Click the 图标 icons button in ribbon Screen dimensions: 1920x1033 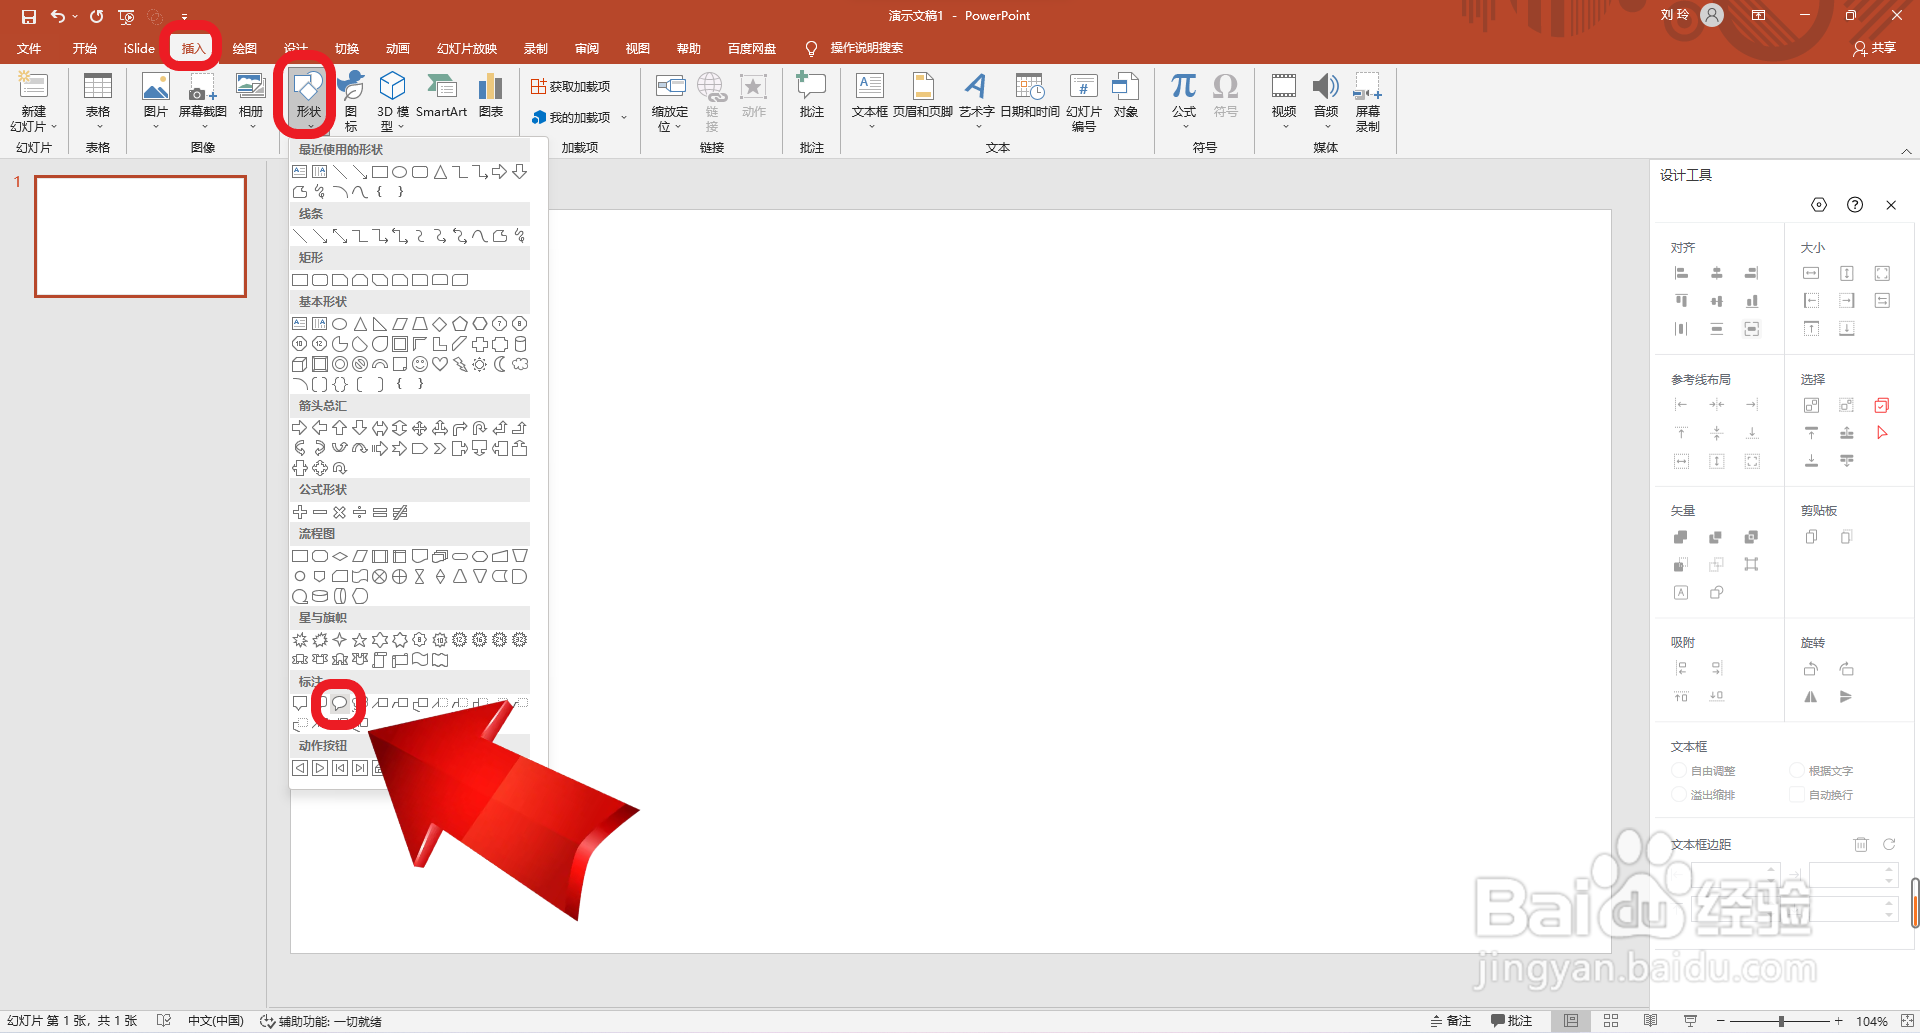[351, 101]
